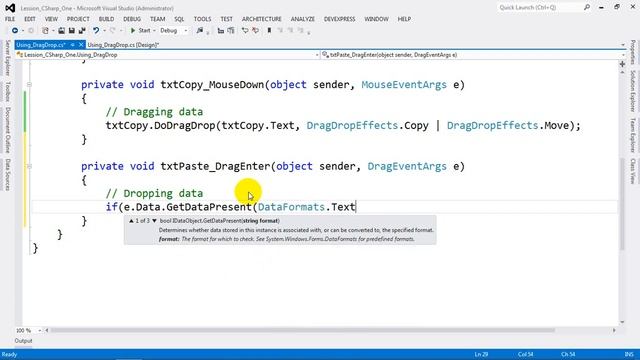Click the Navigate Forward arrow icon
The image size is (640, 360).
[x=31, y=31]
